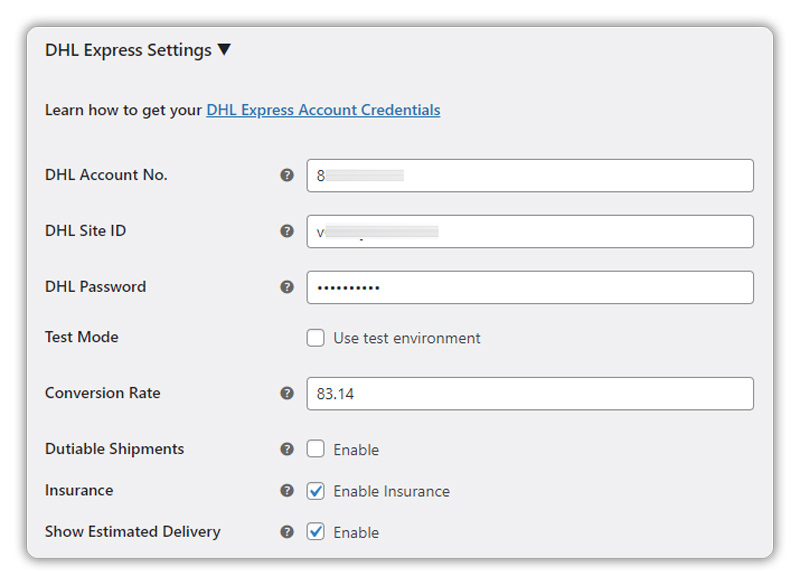Collapse the DHL Express Settings section arrow
The image size is (800, 586).
coord(224,50)
